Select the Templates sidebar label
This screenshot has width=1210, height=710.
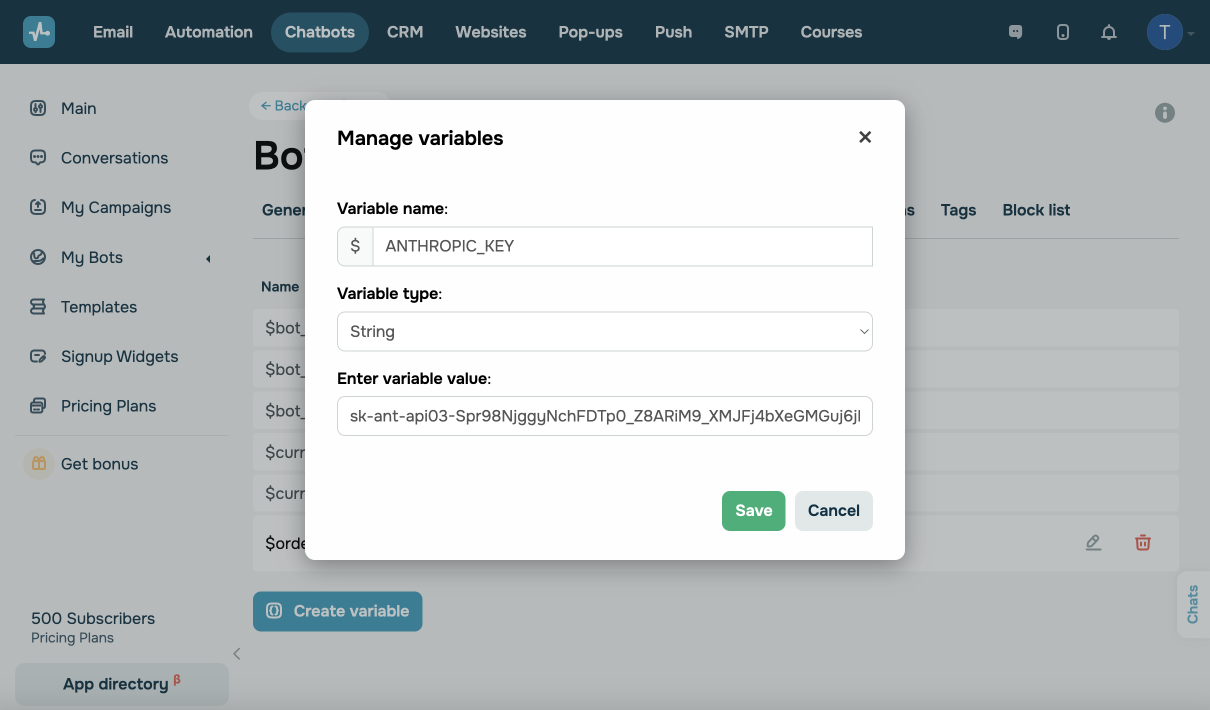tap(99, 307)
